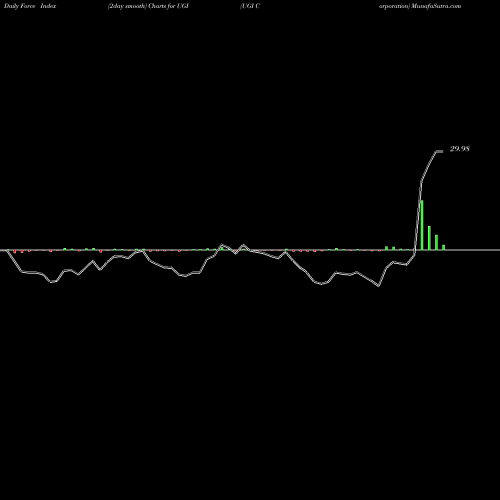The image size is (500, 500).
Task: Click the MunafaSutra.com watermark text
Action: point(436,6)
